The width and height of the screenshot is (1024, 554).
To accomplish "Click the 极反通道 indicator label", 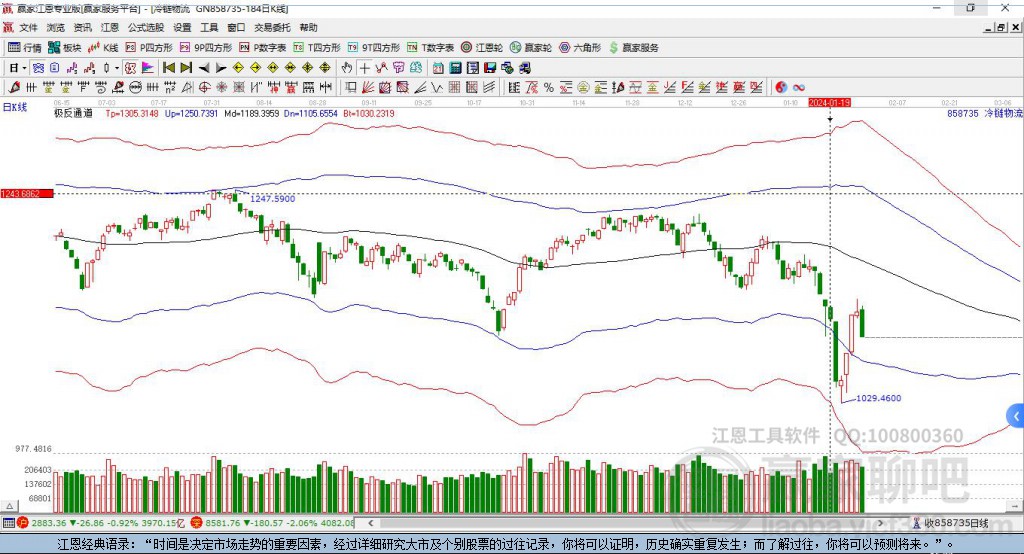I will pyautogui.click(x=73, y=113).
